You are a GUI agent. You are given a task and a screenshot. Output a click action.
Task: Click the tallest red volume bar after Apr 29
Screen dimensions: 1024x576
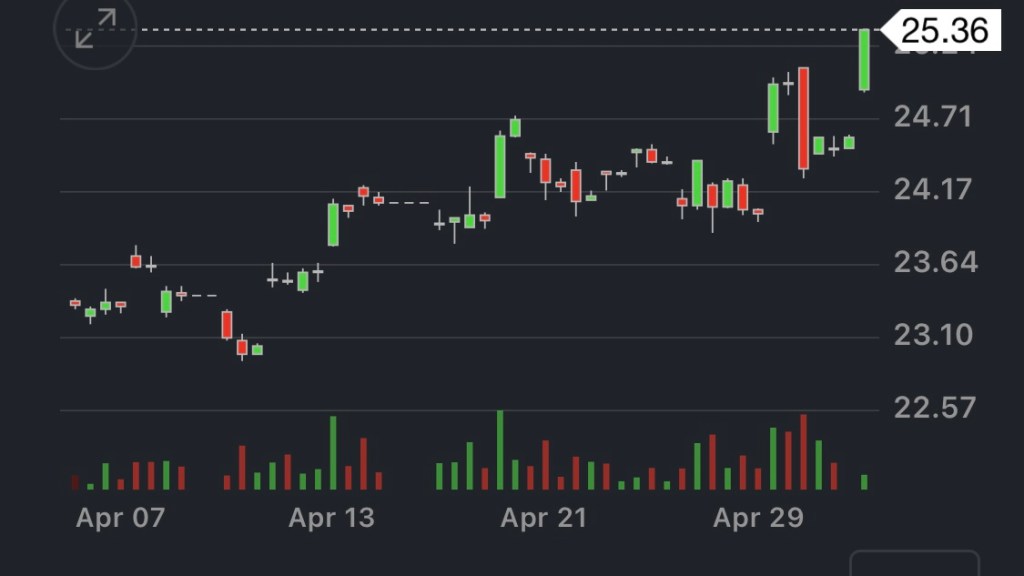click(x=803, y=452)
